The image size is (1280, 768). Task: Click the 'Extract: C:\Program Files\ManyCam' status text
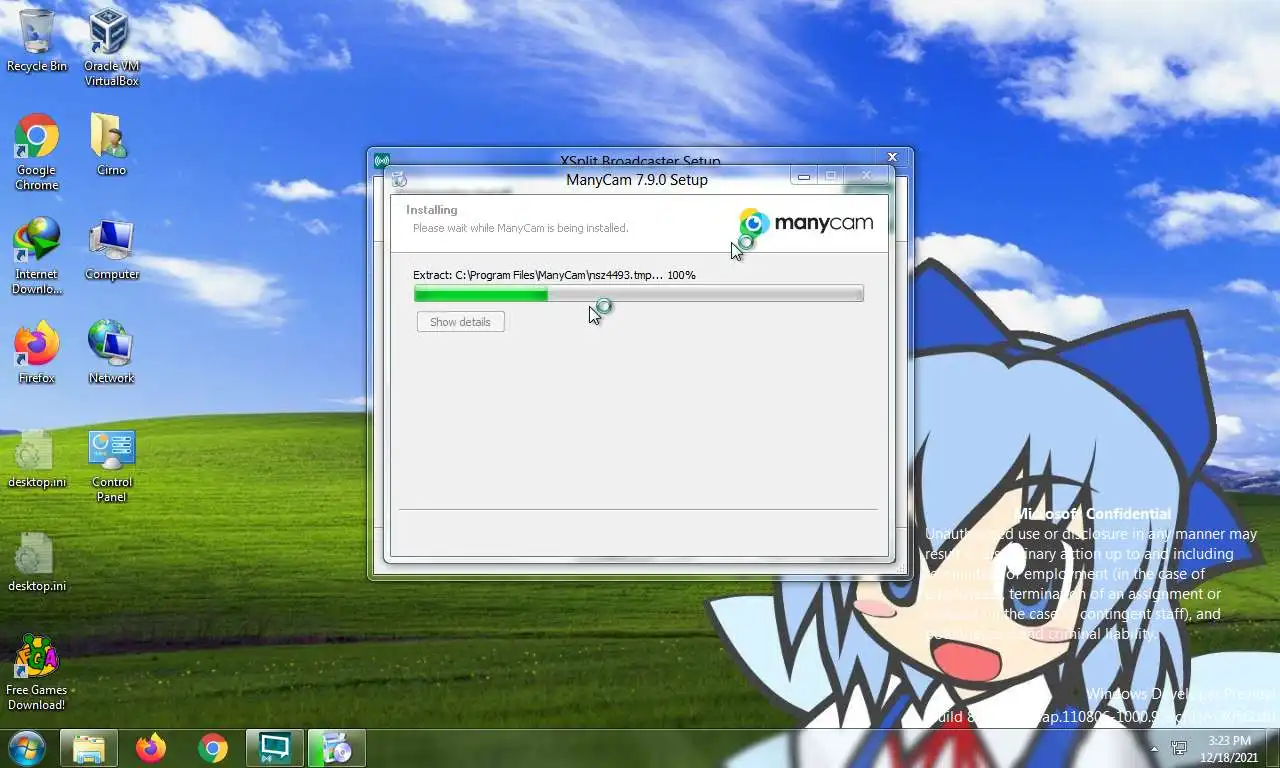(554, 275)
